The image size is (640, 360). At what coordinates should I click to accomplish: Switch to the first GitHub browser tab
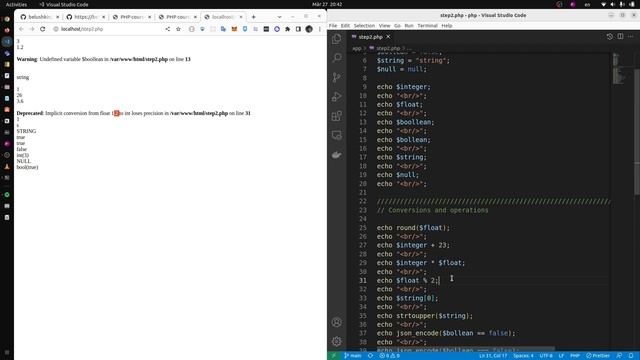(40, 17)
